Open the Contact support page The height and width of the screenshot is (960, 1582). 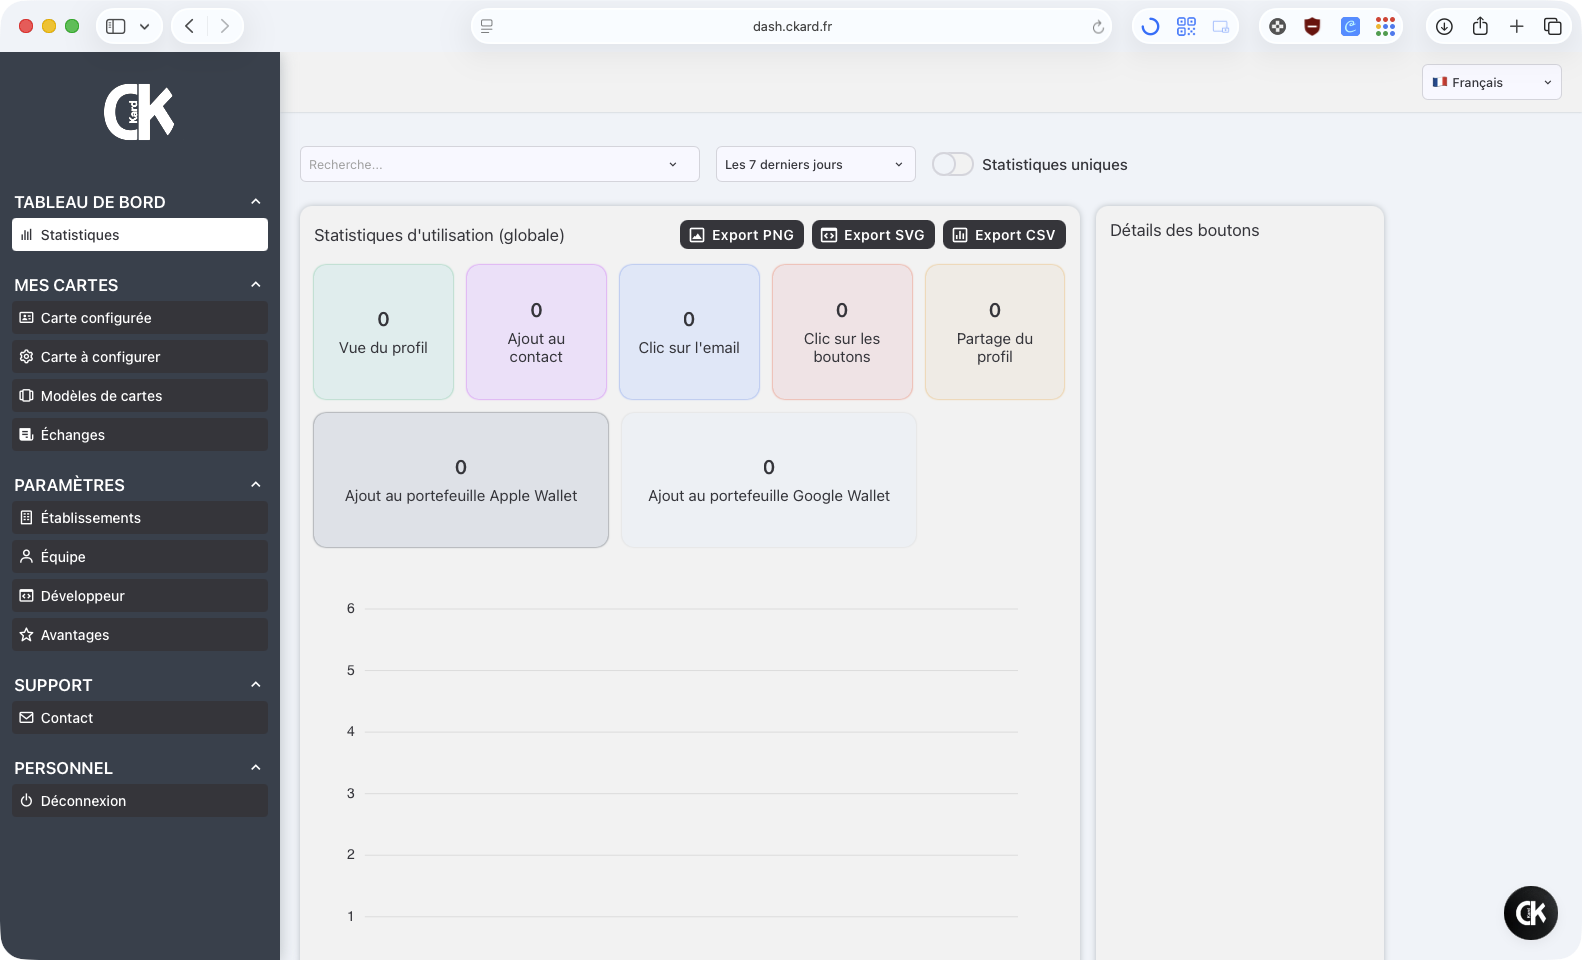point(140,718)
